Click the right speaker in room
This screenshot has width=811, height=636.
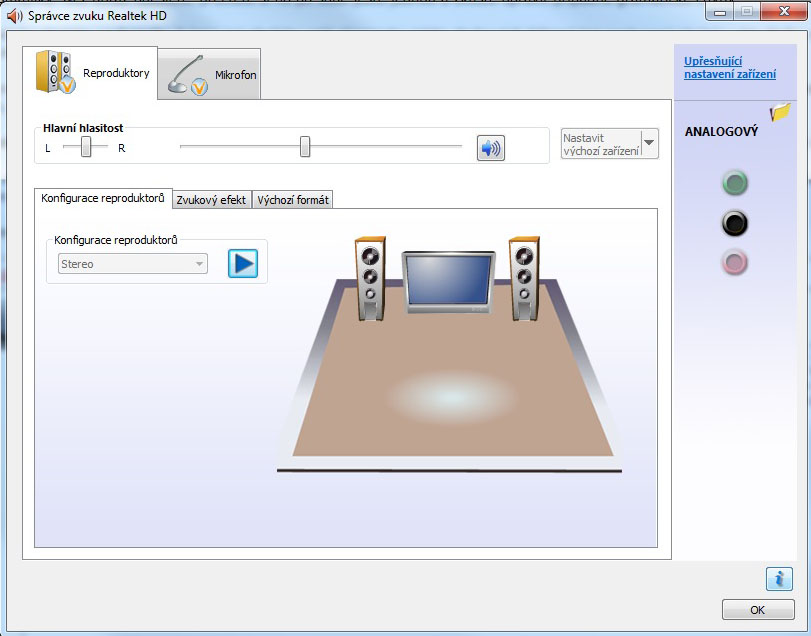point(524,279)
